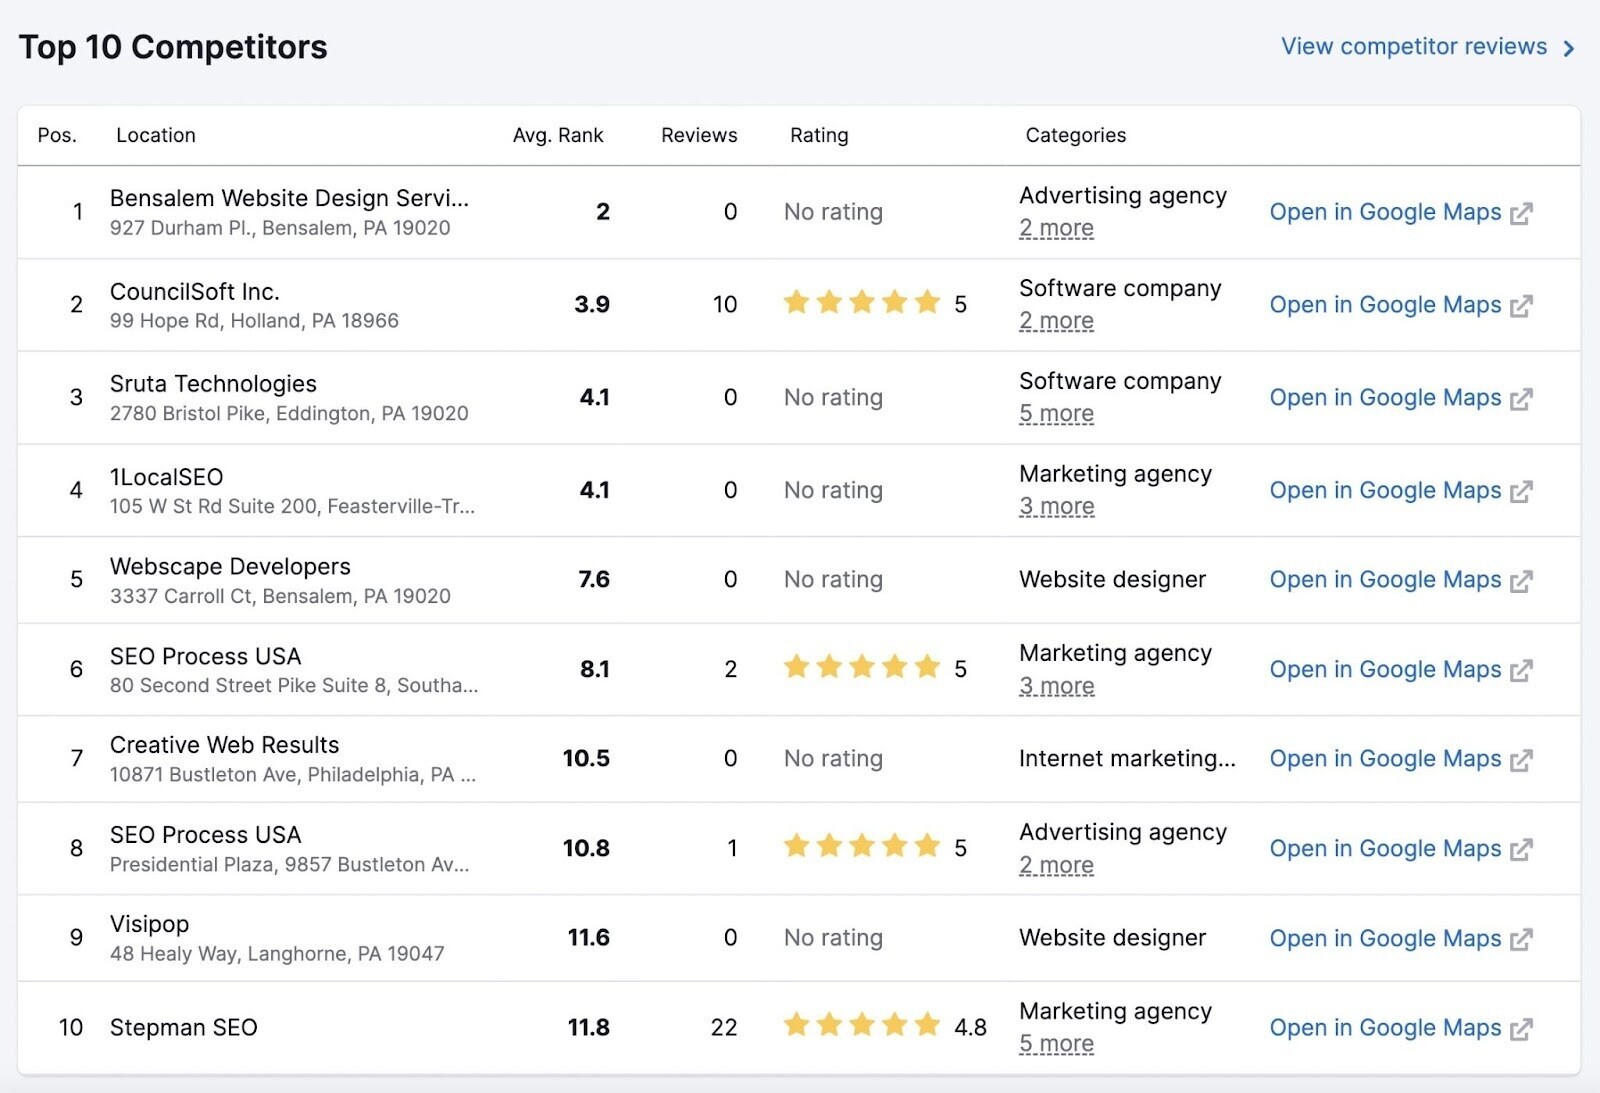This screenshot has width=1600, height=1093.
Task: Open Webscape Developers in Google Maps
Action: pos(1385,580)
